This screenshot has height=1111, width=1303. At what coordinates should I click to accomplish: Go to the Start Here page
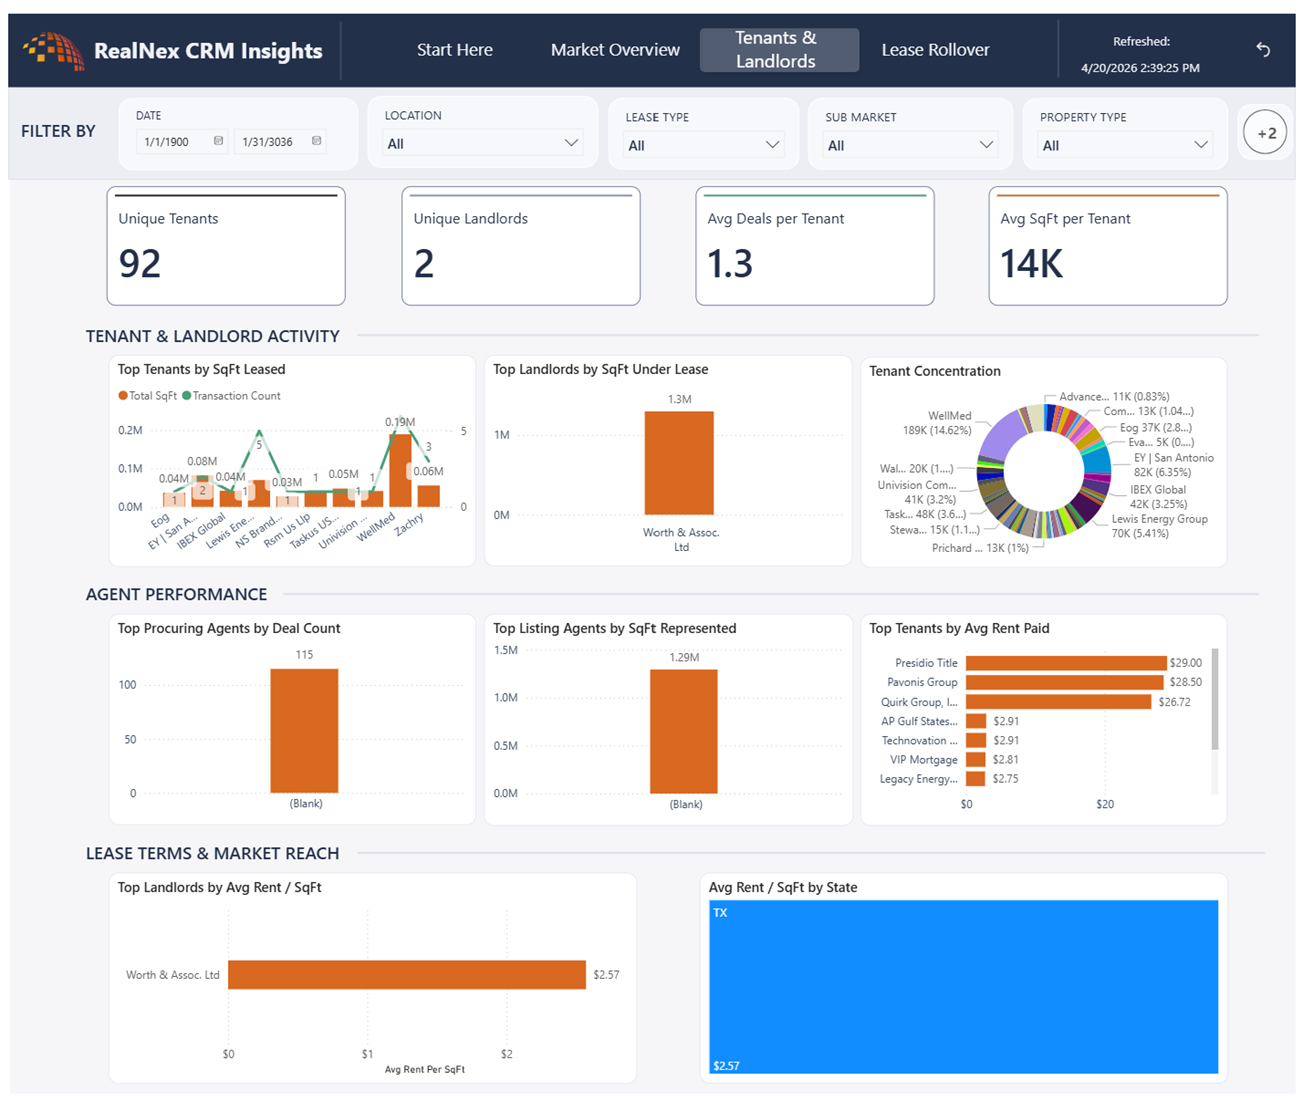455,50
